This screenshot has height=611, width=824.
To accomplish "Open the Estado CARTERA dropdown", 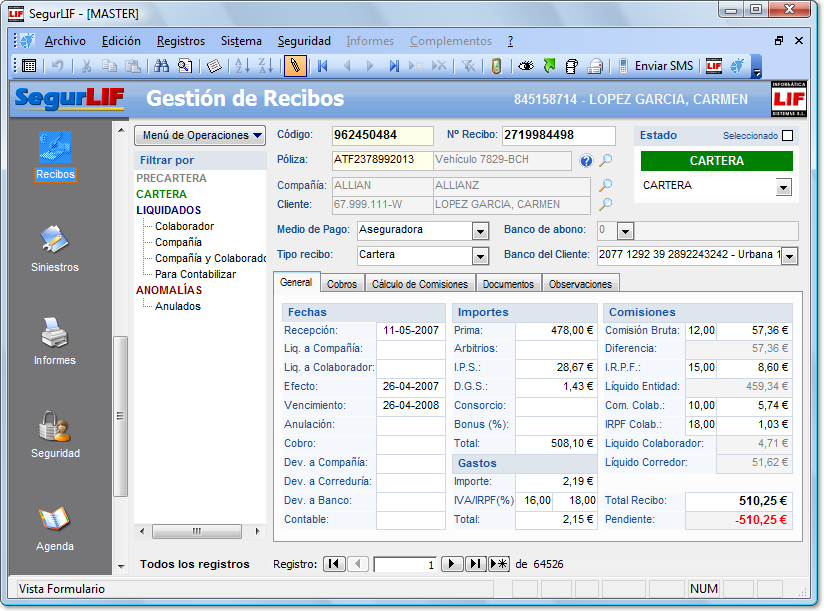I will [x=783, y=187].
